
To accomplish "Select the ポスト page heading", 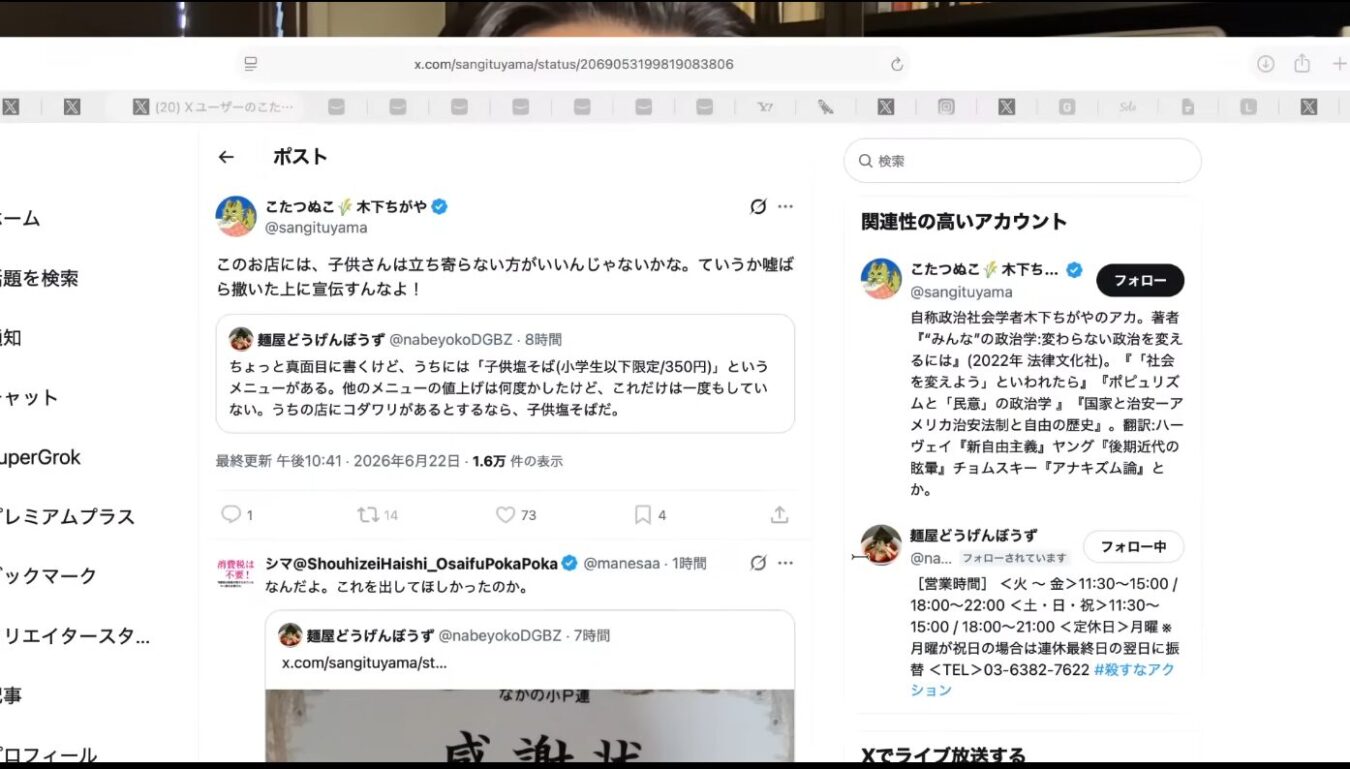I will [300, 157].
